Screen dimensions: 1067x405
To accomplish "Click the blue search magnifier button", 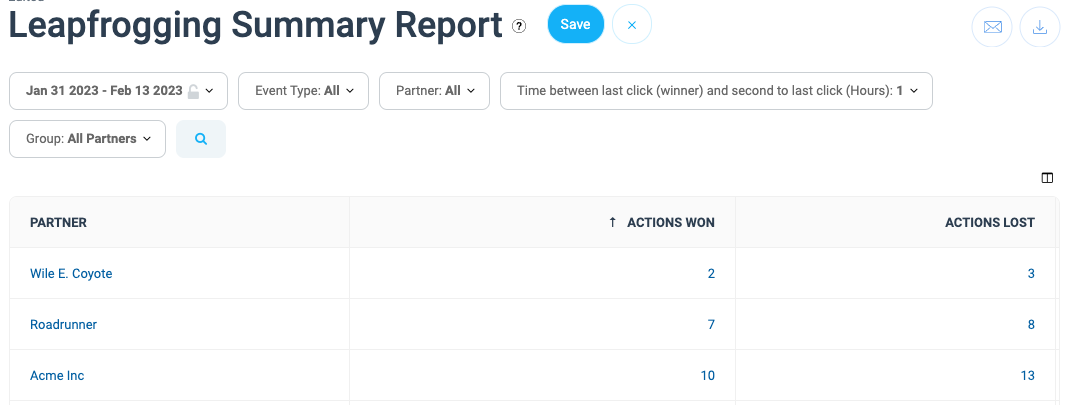I will pos(201,139).
